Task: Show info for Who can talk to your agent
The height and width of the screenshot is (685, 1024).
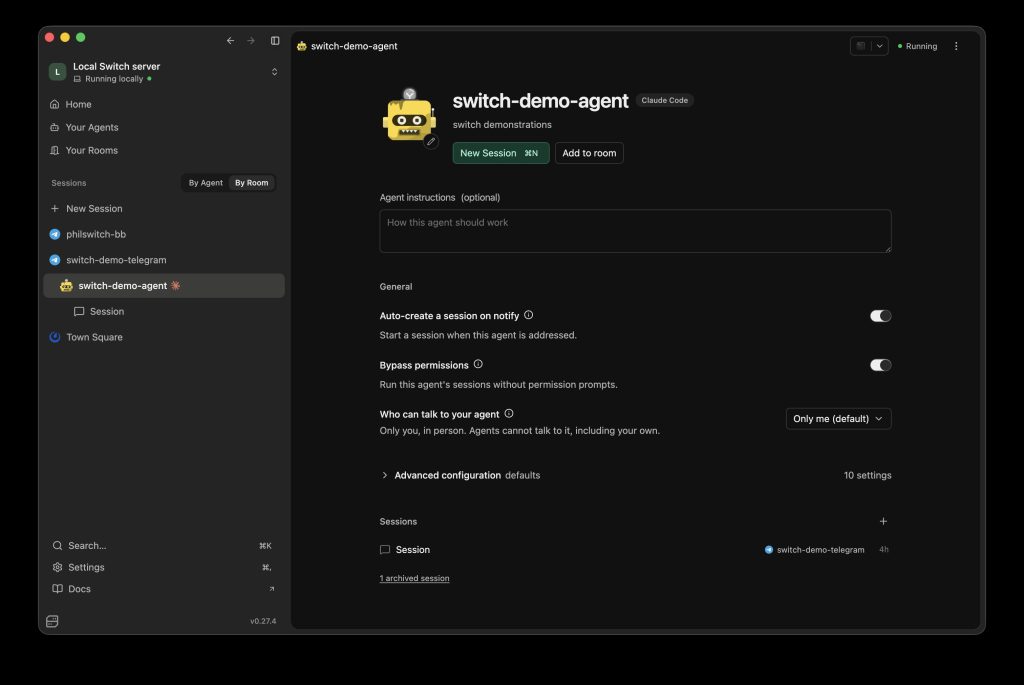Action: 509,413
